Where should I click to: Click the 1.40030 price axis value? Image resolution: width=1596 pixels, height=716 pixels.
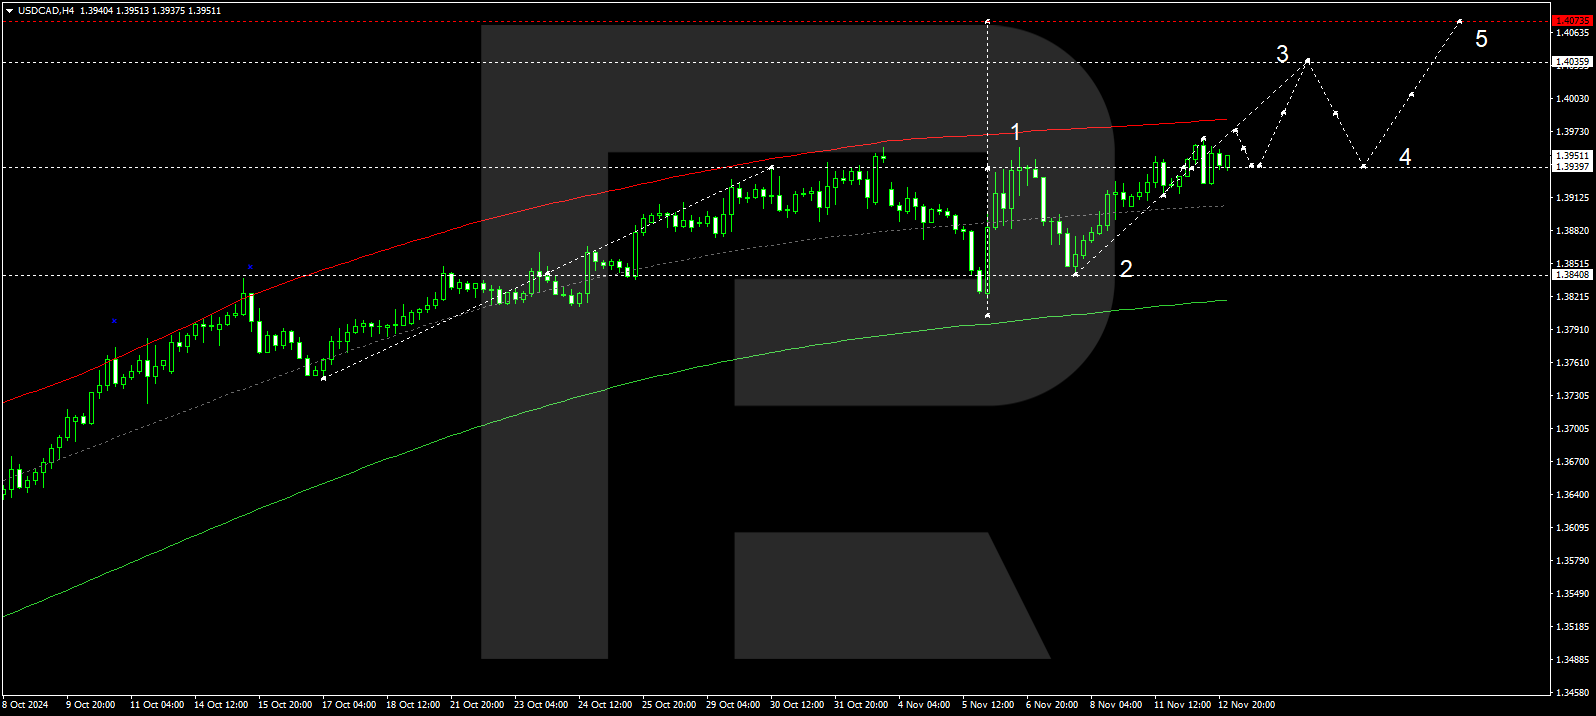pyautogui.click(x=1573, y=98)
